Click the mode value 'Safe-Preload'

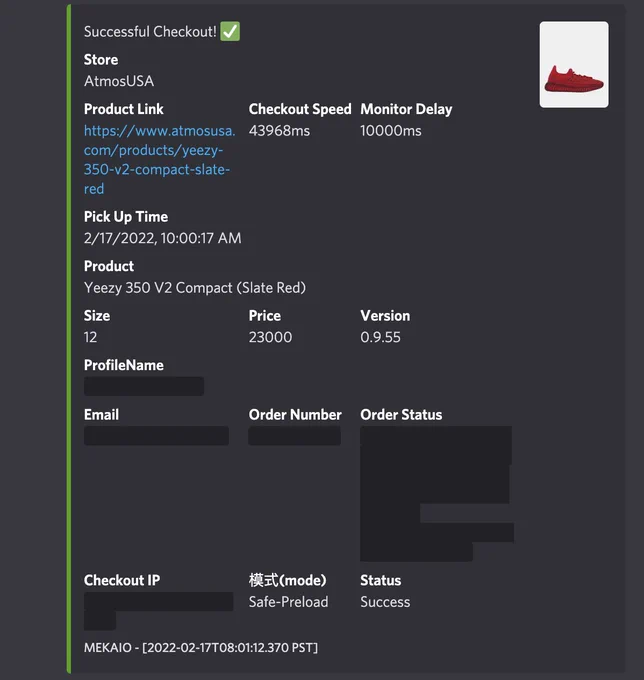click(288, 602)
